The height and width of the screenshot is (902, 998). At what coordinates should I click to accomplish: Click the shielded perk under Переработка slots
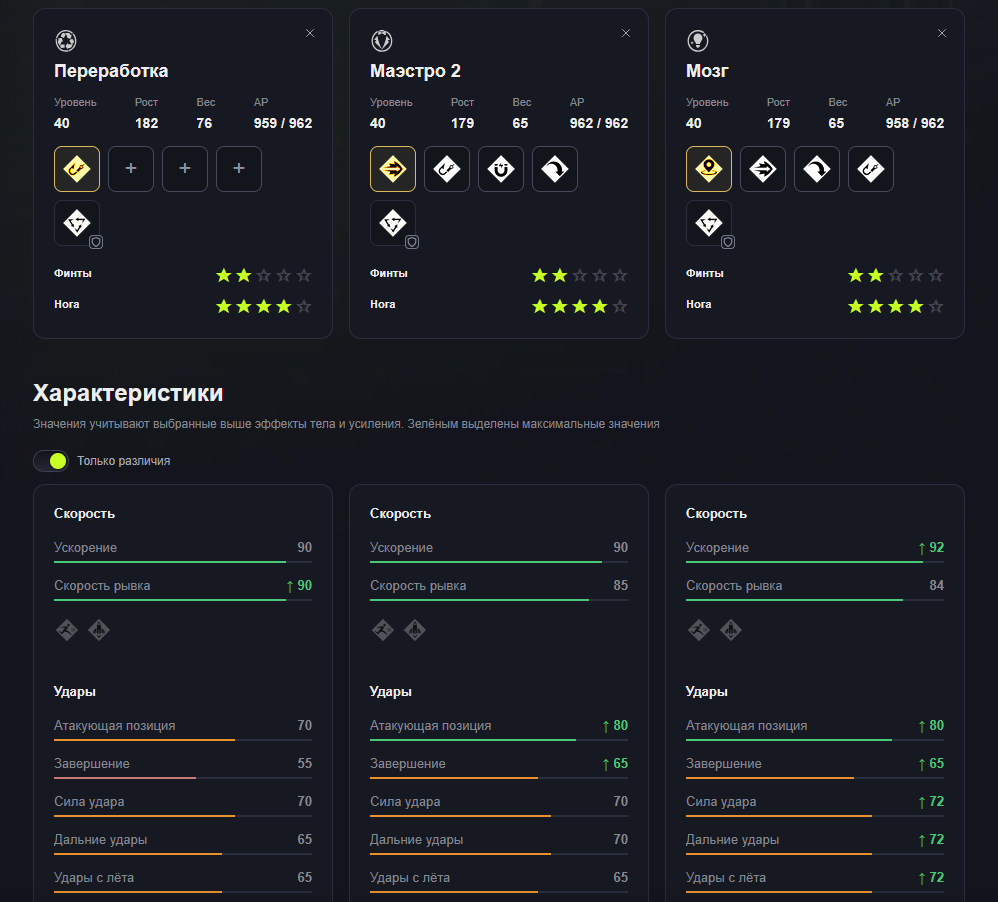pyautogui.click(x=77, y=223)
